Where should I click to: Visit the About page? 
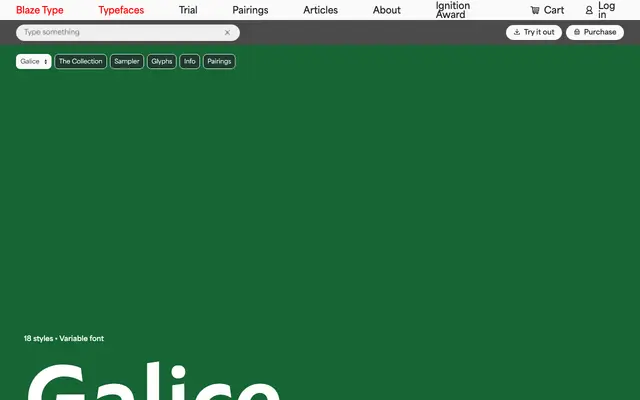[387, 10]
